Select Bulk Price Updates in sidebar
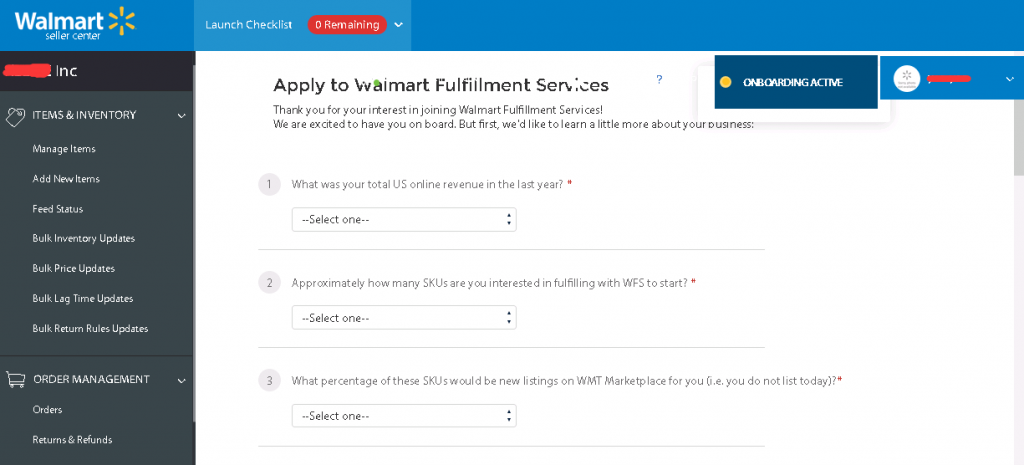Screen dimensions: 1024x465 pos(74,269)
